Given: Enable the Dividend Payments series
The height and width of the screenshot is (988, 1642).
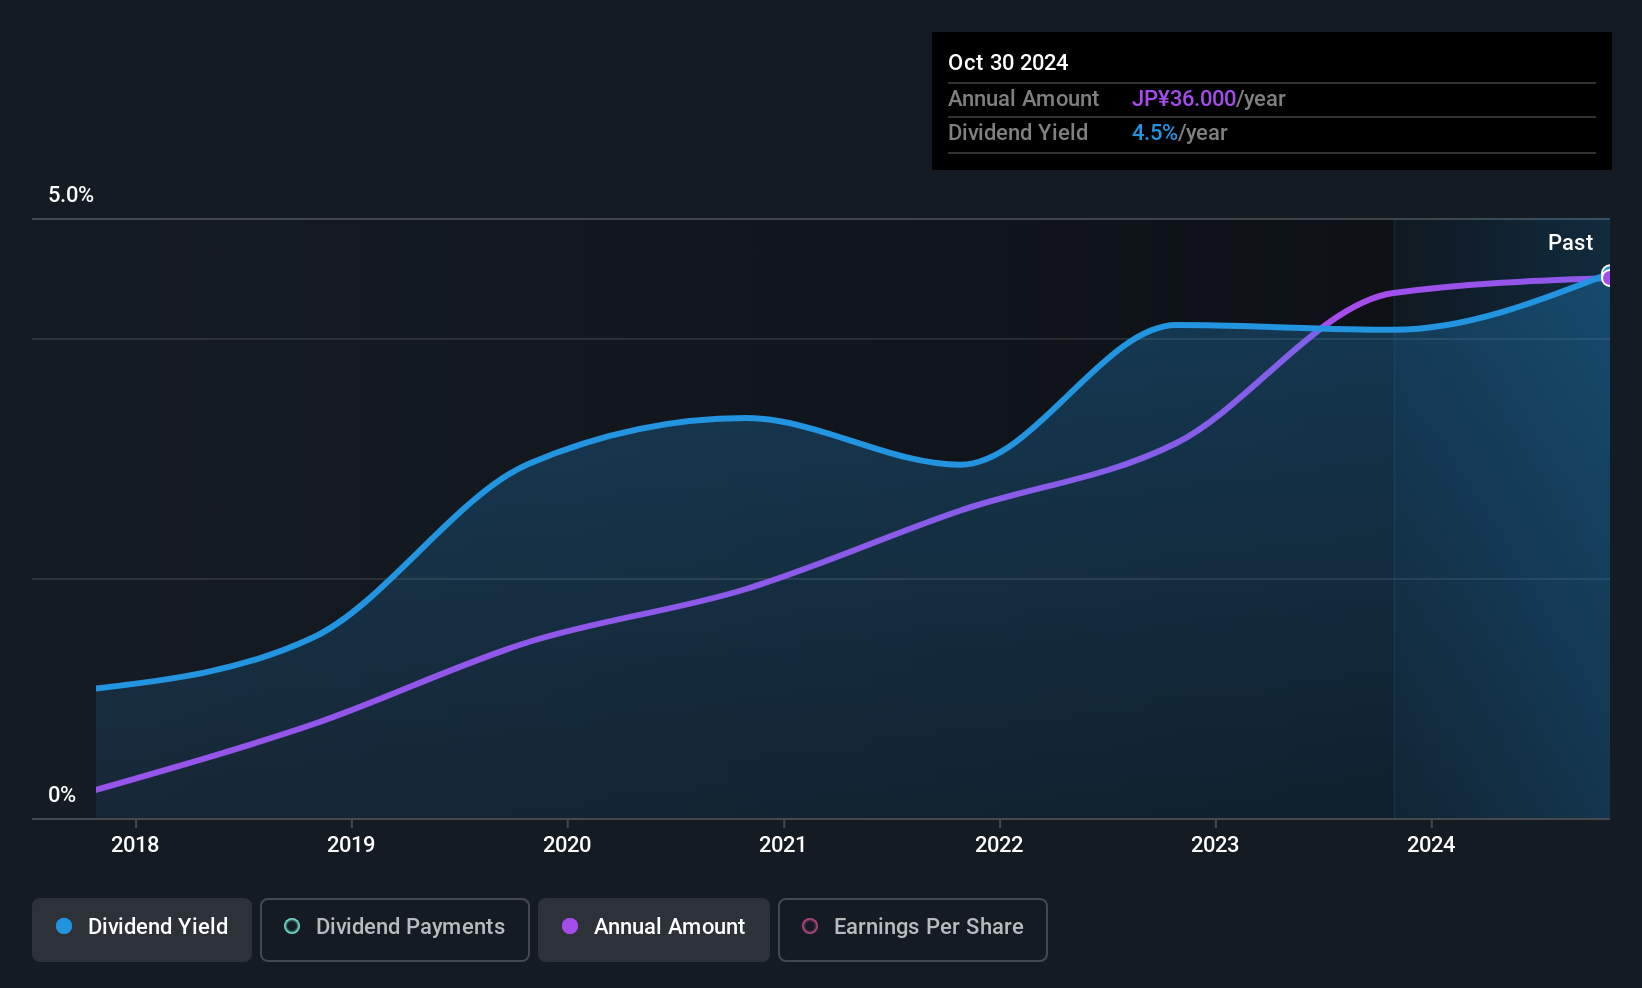Looking at the screenshot, I should click(x=394, y=929).
